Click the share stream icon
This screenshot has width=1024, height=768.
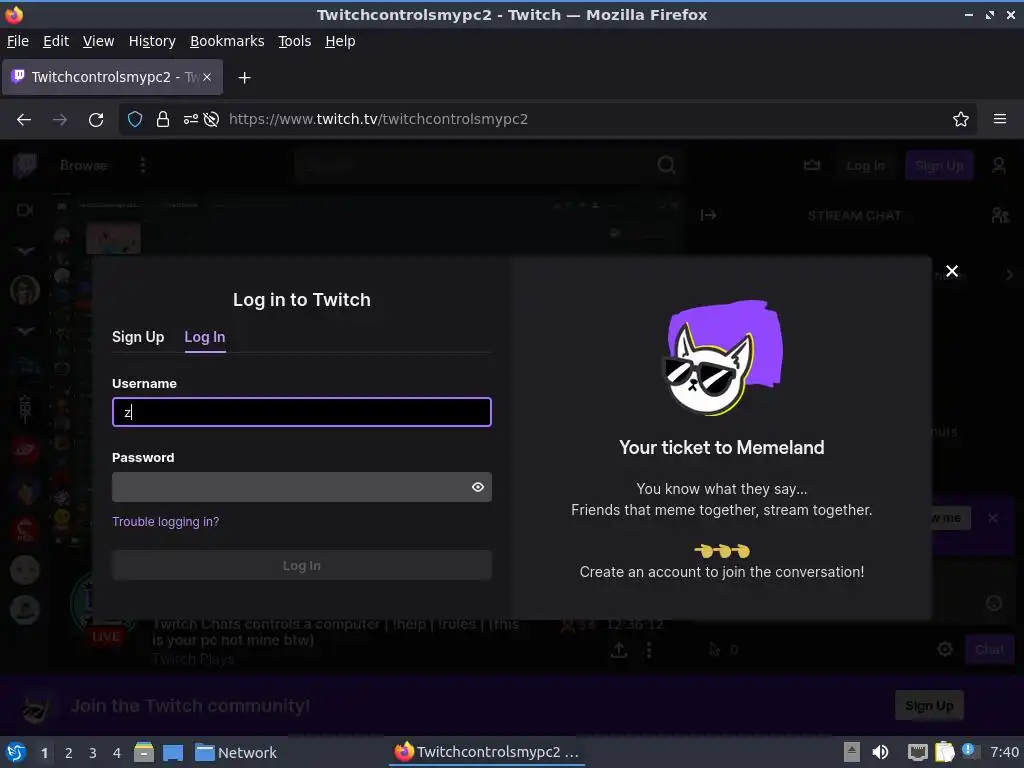pyautogui.click(x=618, y=650)
